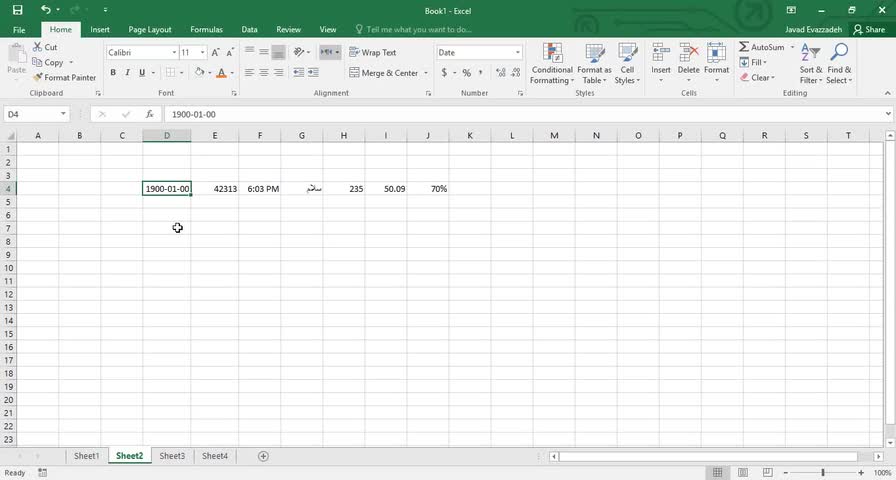Screen dimensions: 896x480
Task: Apply percent style to cell
Action: [466, 73]
